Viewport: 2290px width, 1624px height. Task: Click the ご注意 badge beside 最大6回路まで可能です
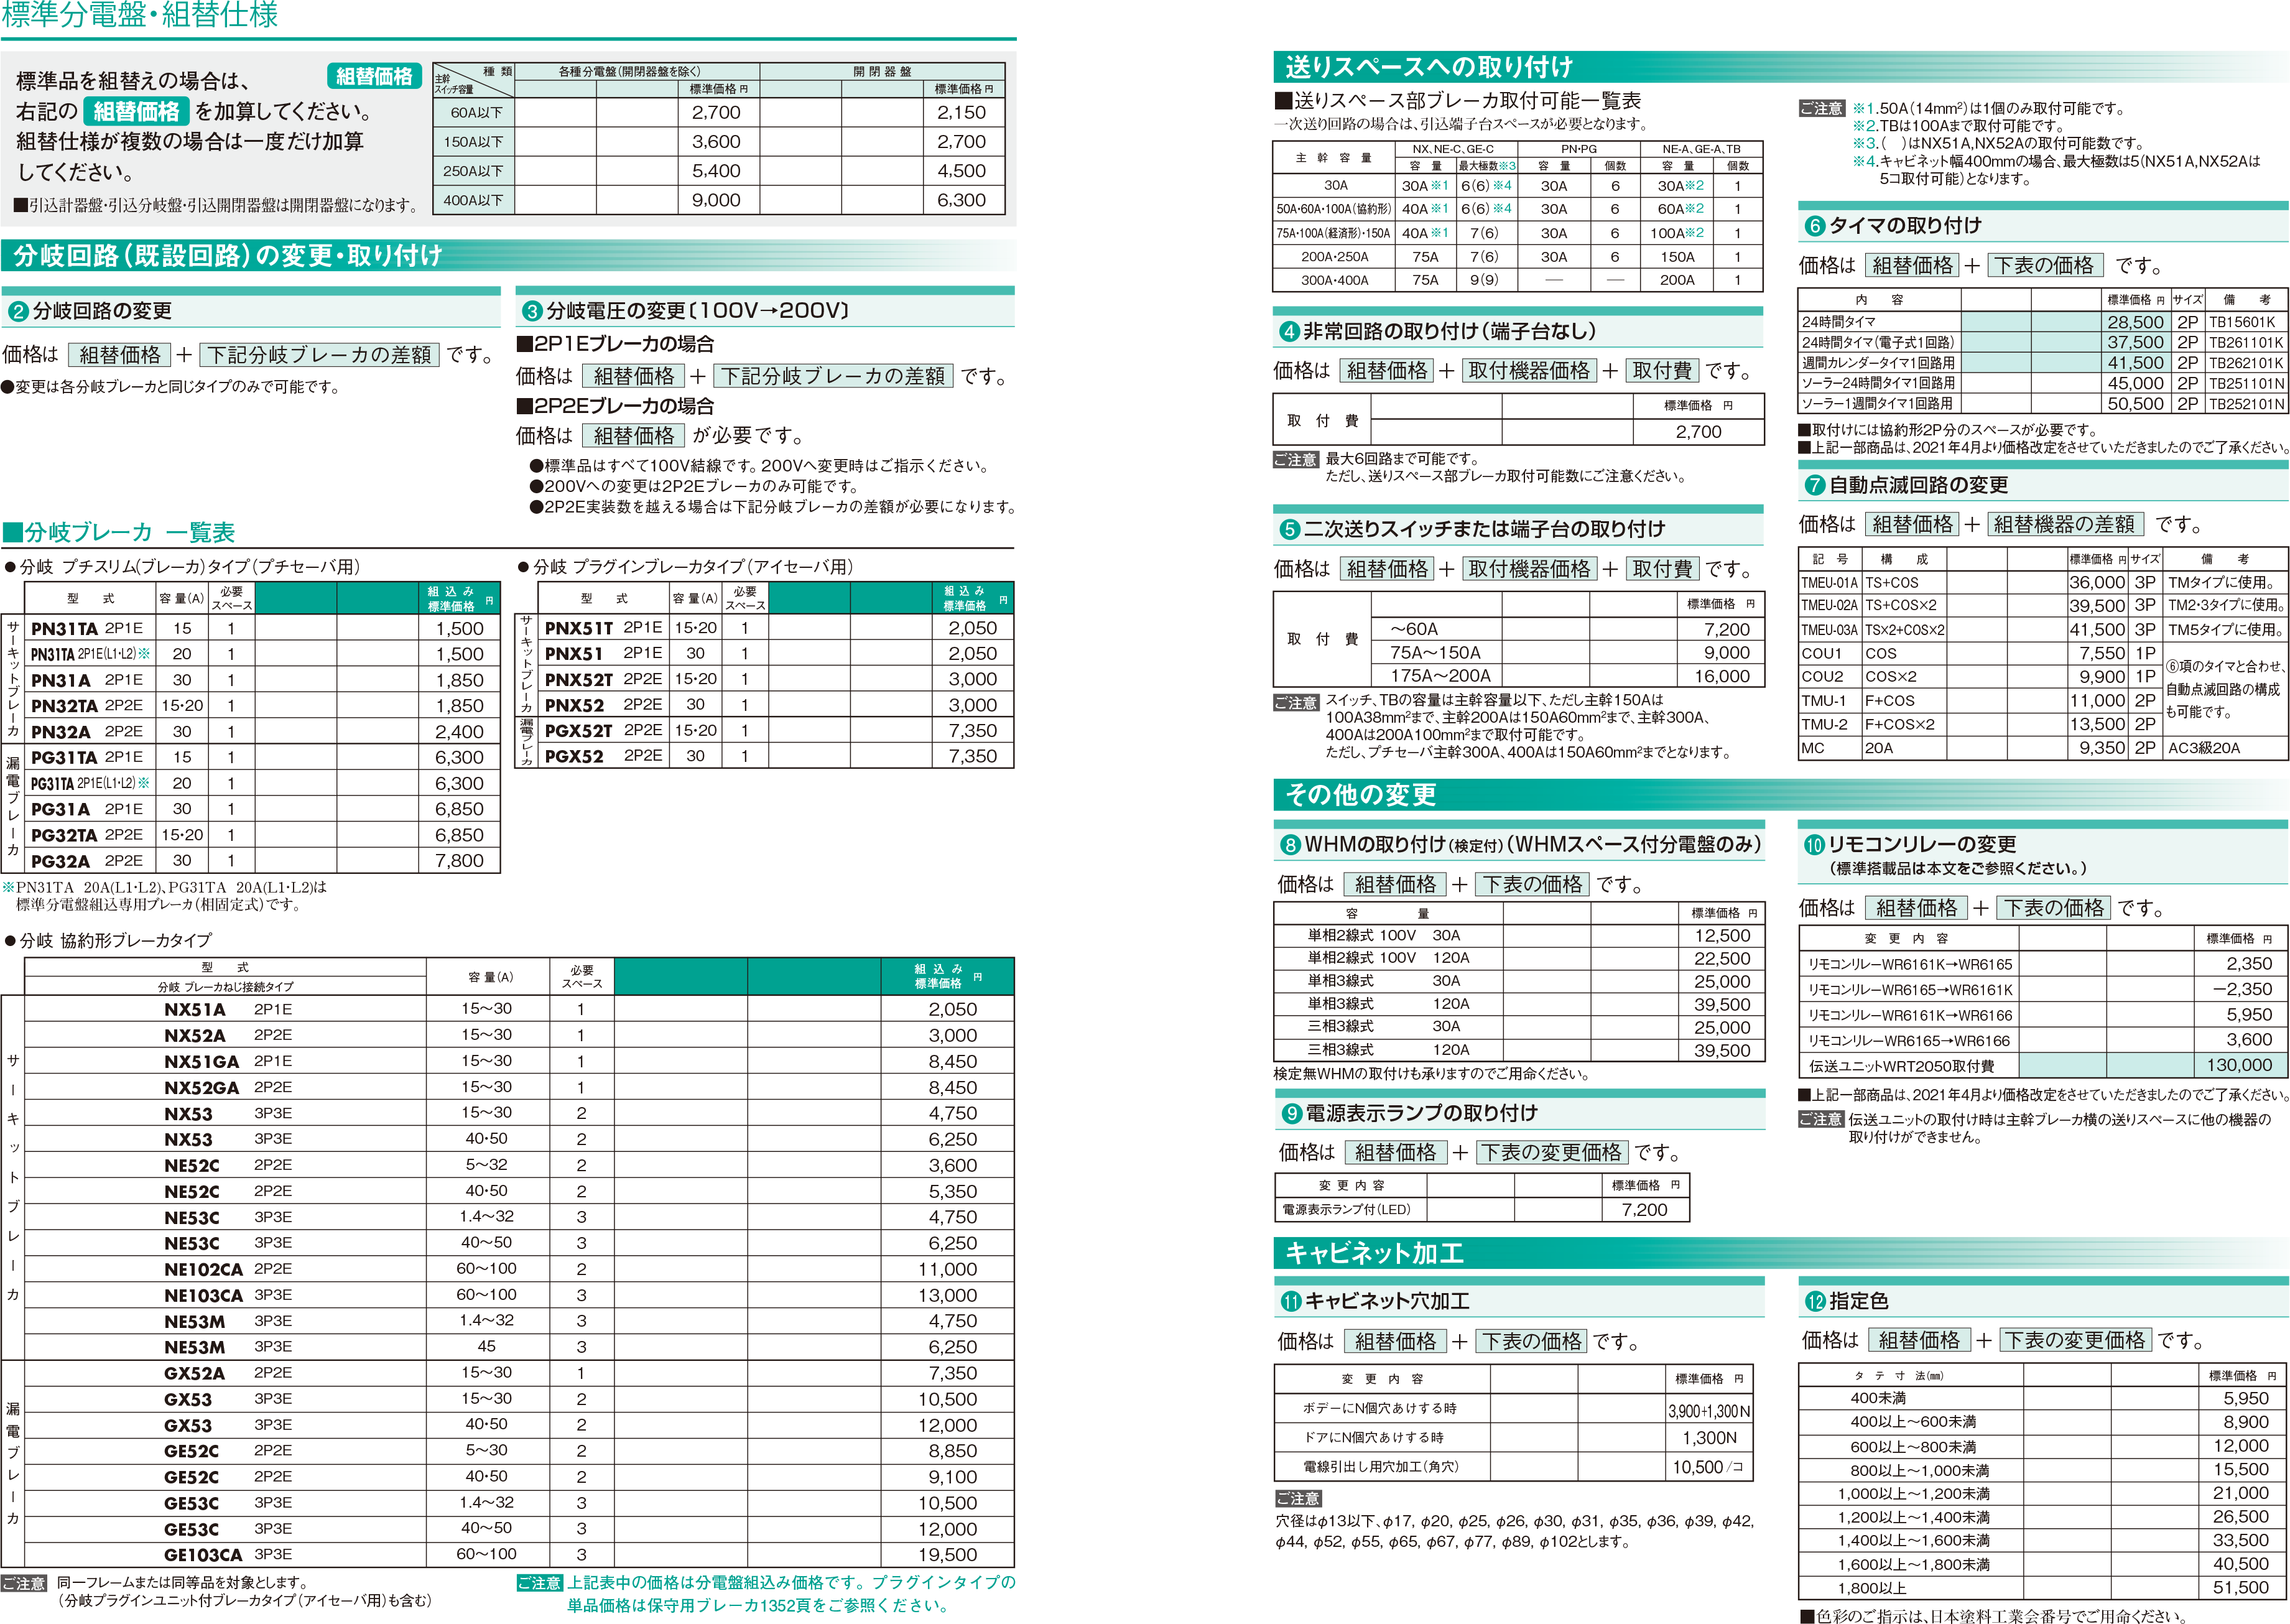(1296, 460)
